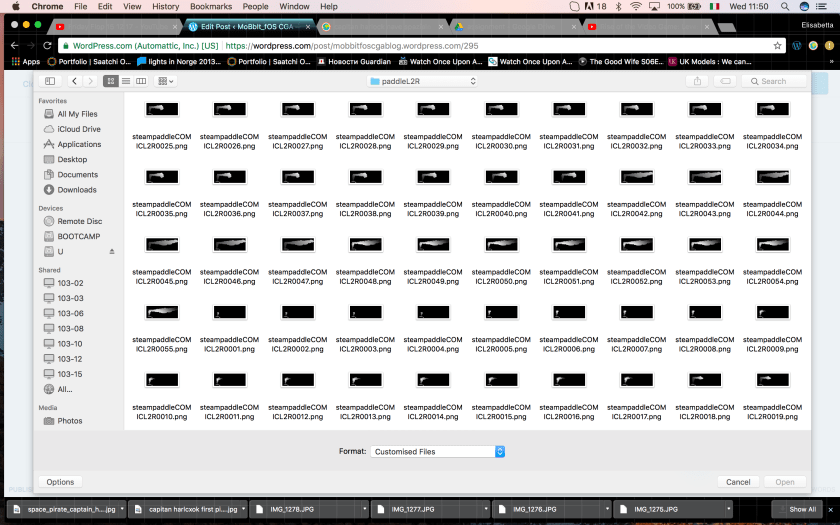Screen dimensions: 840x525
Task: Click the back navigation arrow in file dialog
Action: (x=74, y=81)
